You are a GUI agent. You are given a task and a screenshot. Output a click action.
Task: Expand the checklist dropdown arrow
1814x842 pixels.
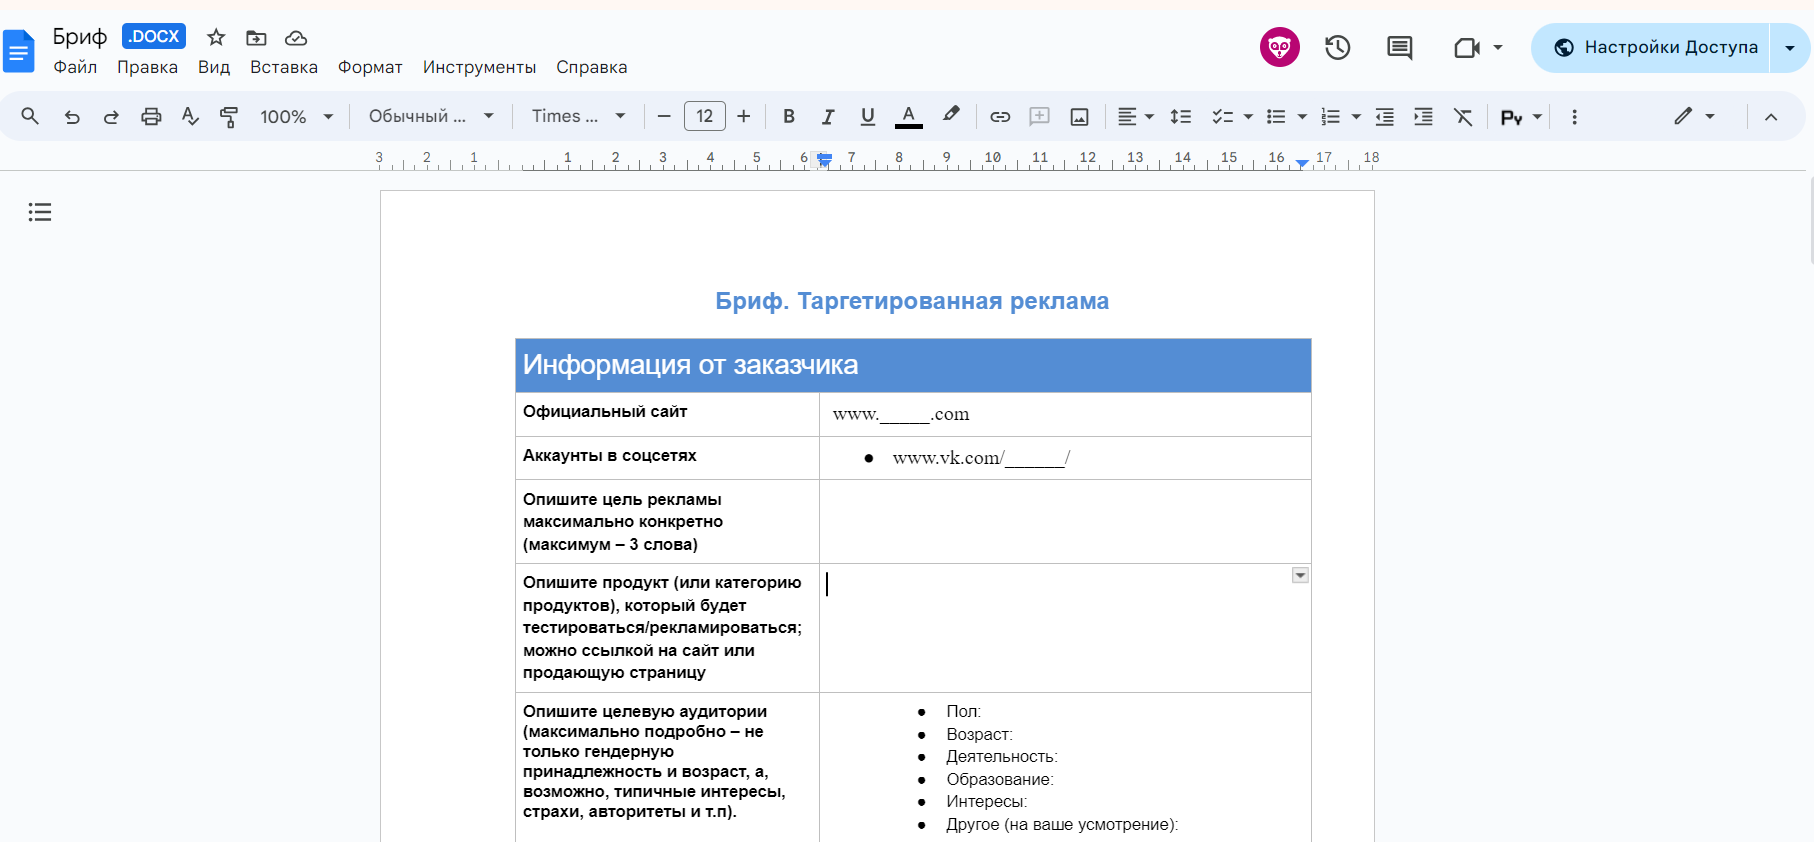pyautogui.click(x=1248, y=117)
